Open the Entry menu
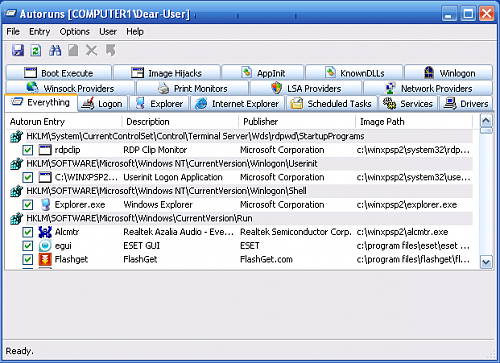The width and height of the screenshot is (500, 363). click(39, 32)
